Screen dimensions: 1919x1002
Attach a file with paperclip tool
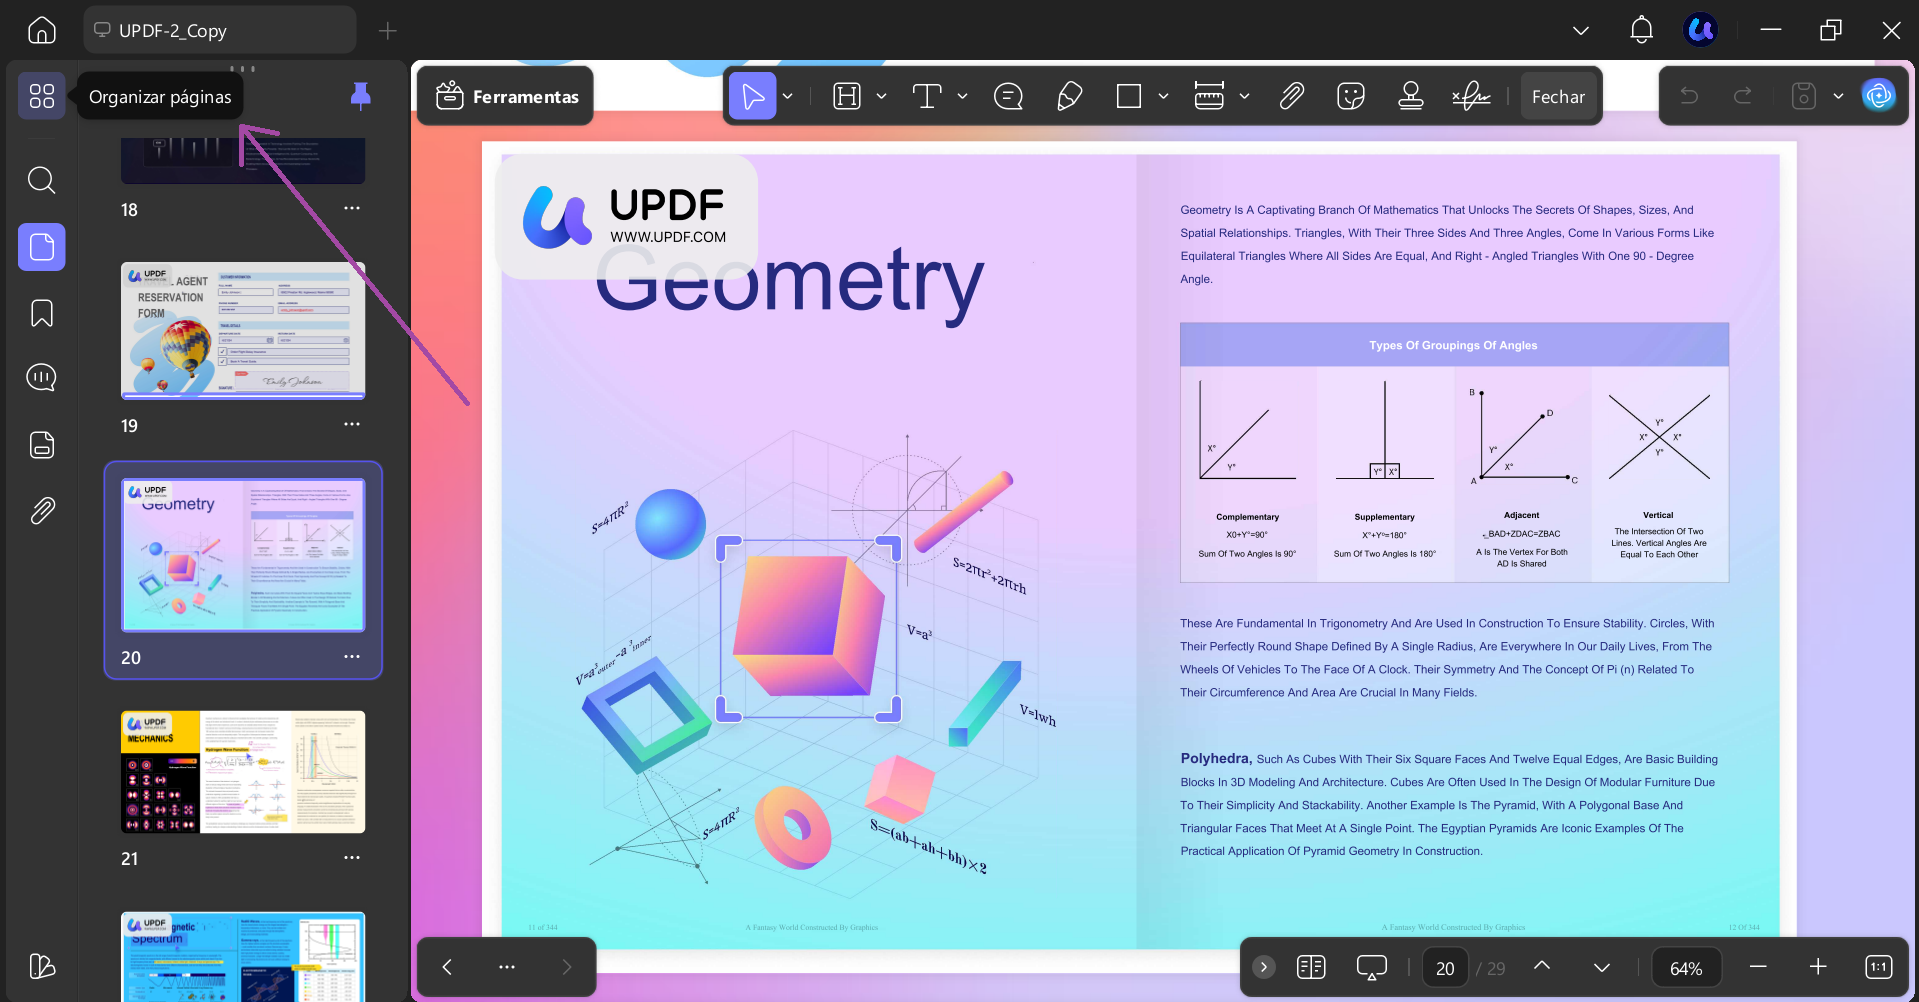tap(1291, 96)
